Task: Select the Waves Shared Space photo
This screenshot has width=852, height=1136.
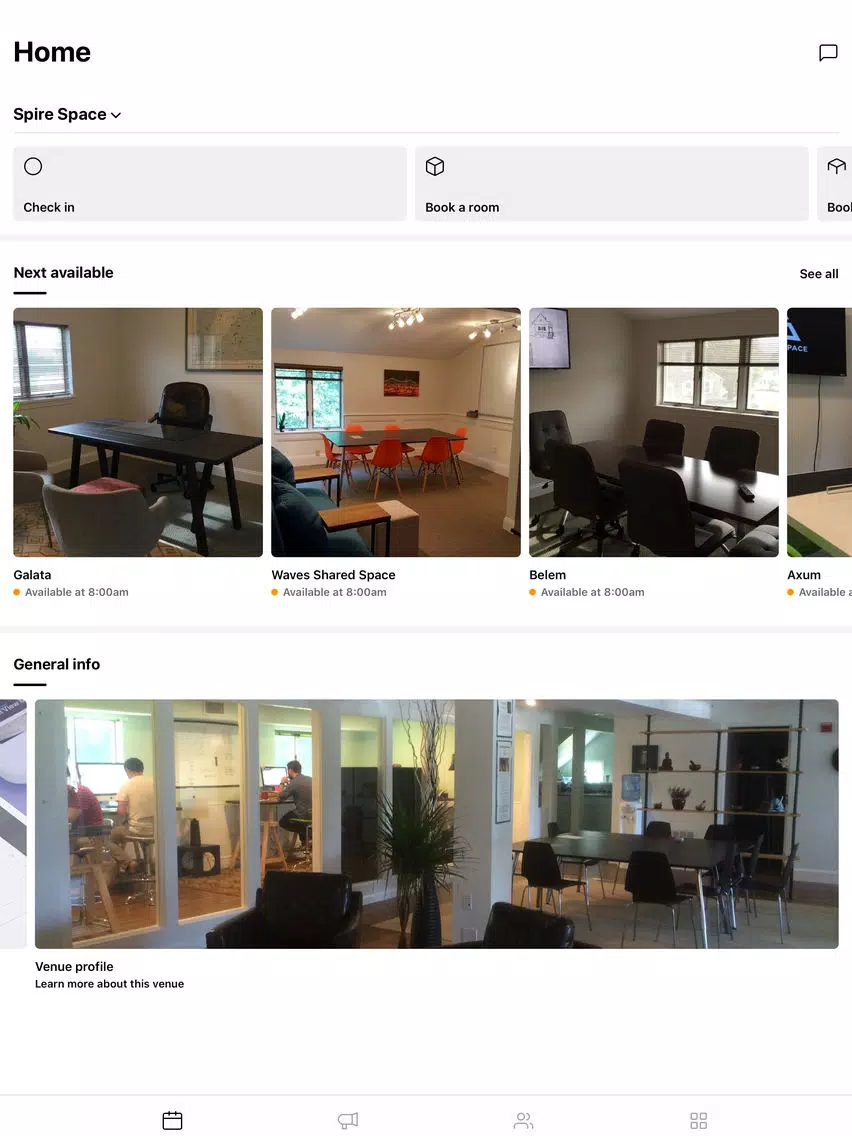Action: [x=396, y=433]
